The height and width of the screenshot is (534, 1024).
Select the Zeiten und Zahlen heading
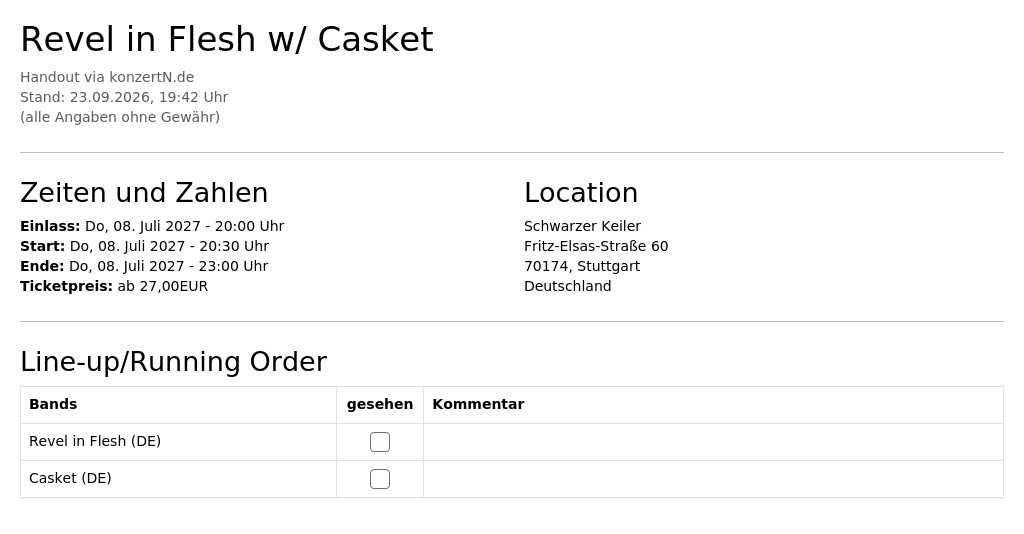(x=144, y=193)
